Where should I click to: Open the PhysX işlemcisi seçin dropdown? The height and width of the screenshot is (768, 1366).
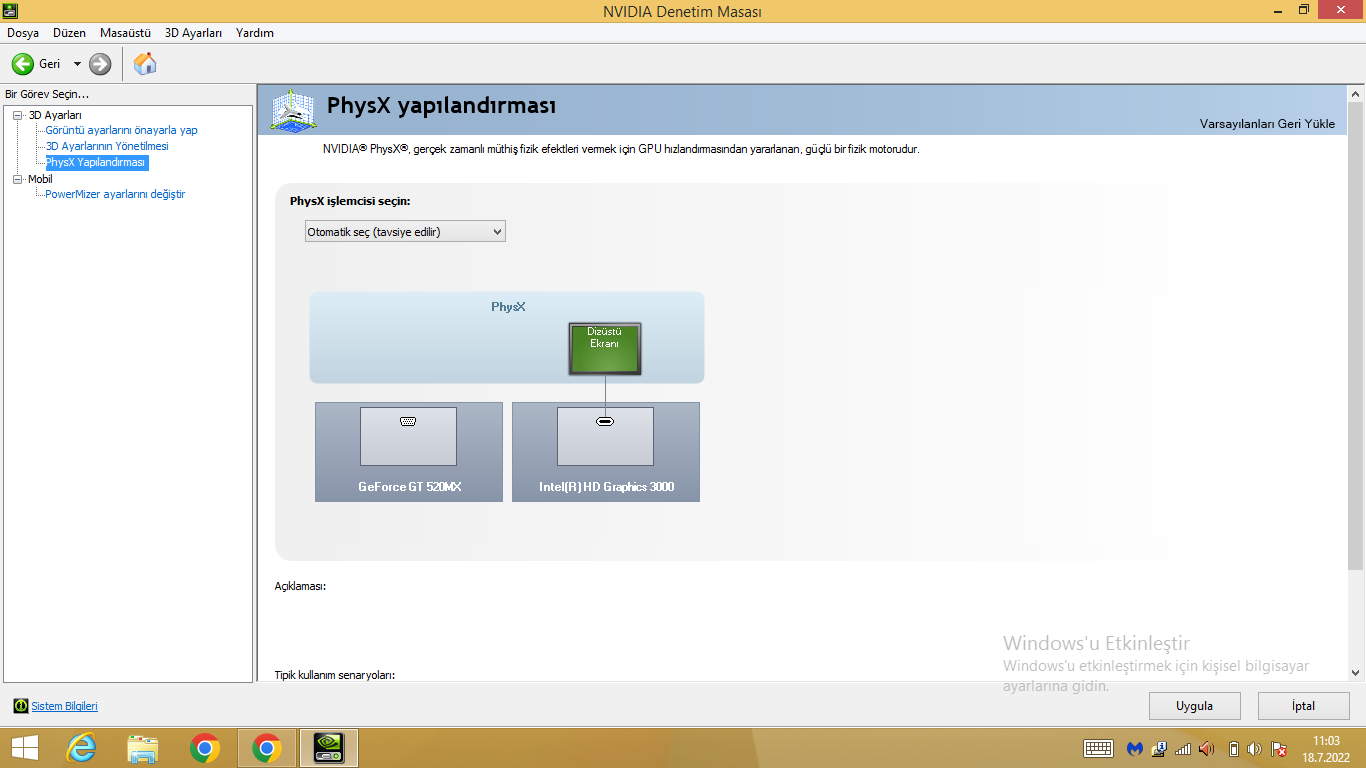pyautogui.click(x=405, y=232)
